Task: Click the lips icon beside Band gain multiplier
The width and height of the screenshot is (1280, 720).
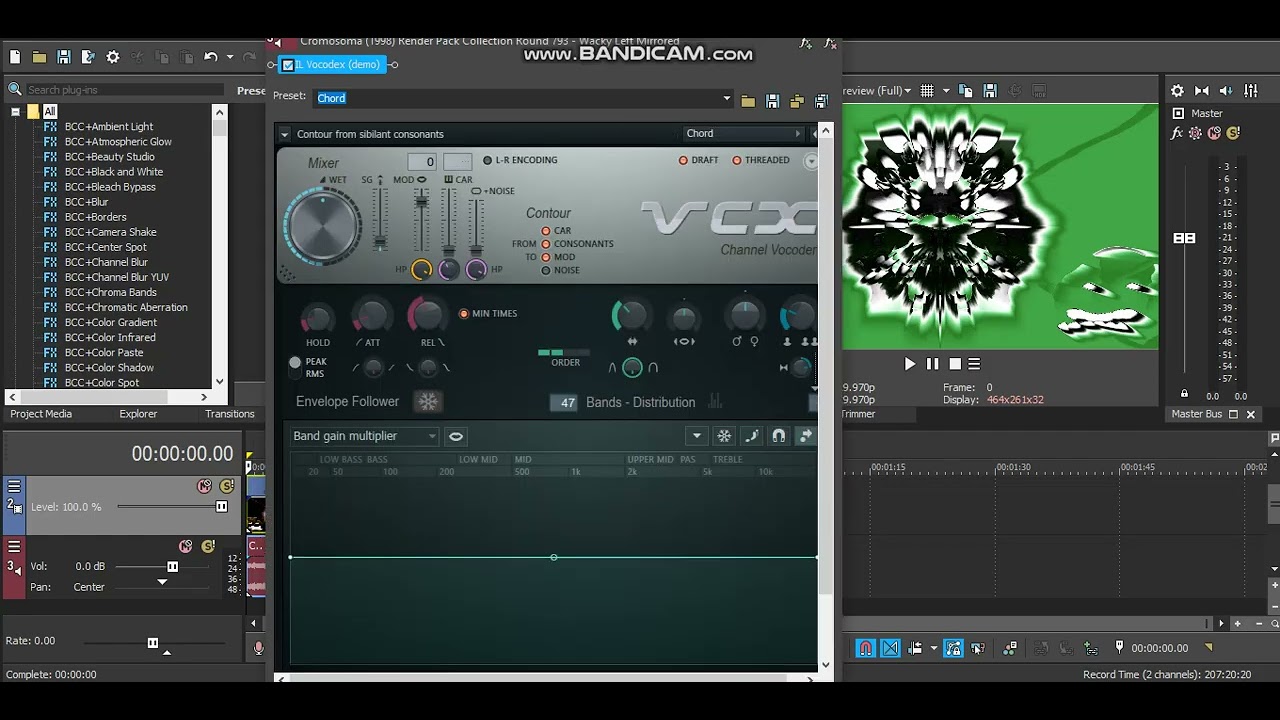Action: pos(456,436)
